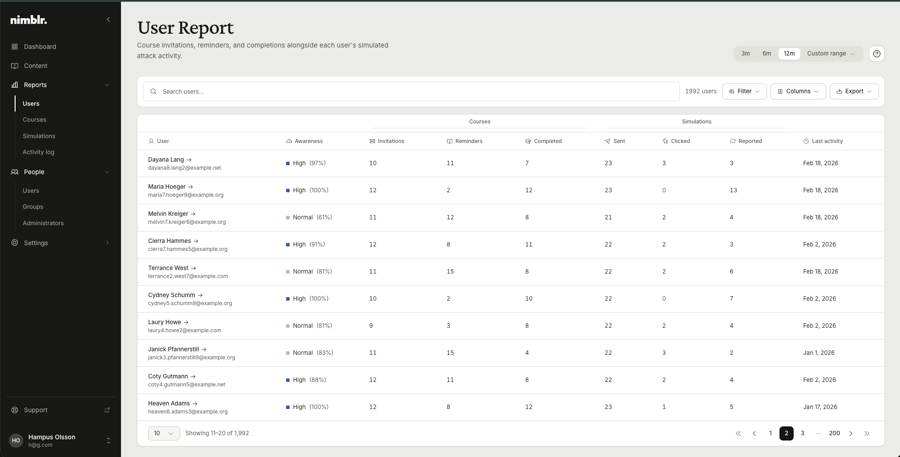The width and height of the screenshot is (900, 457).
Task: Select the 6m time range
Action: tap(766, 53)
